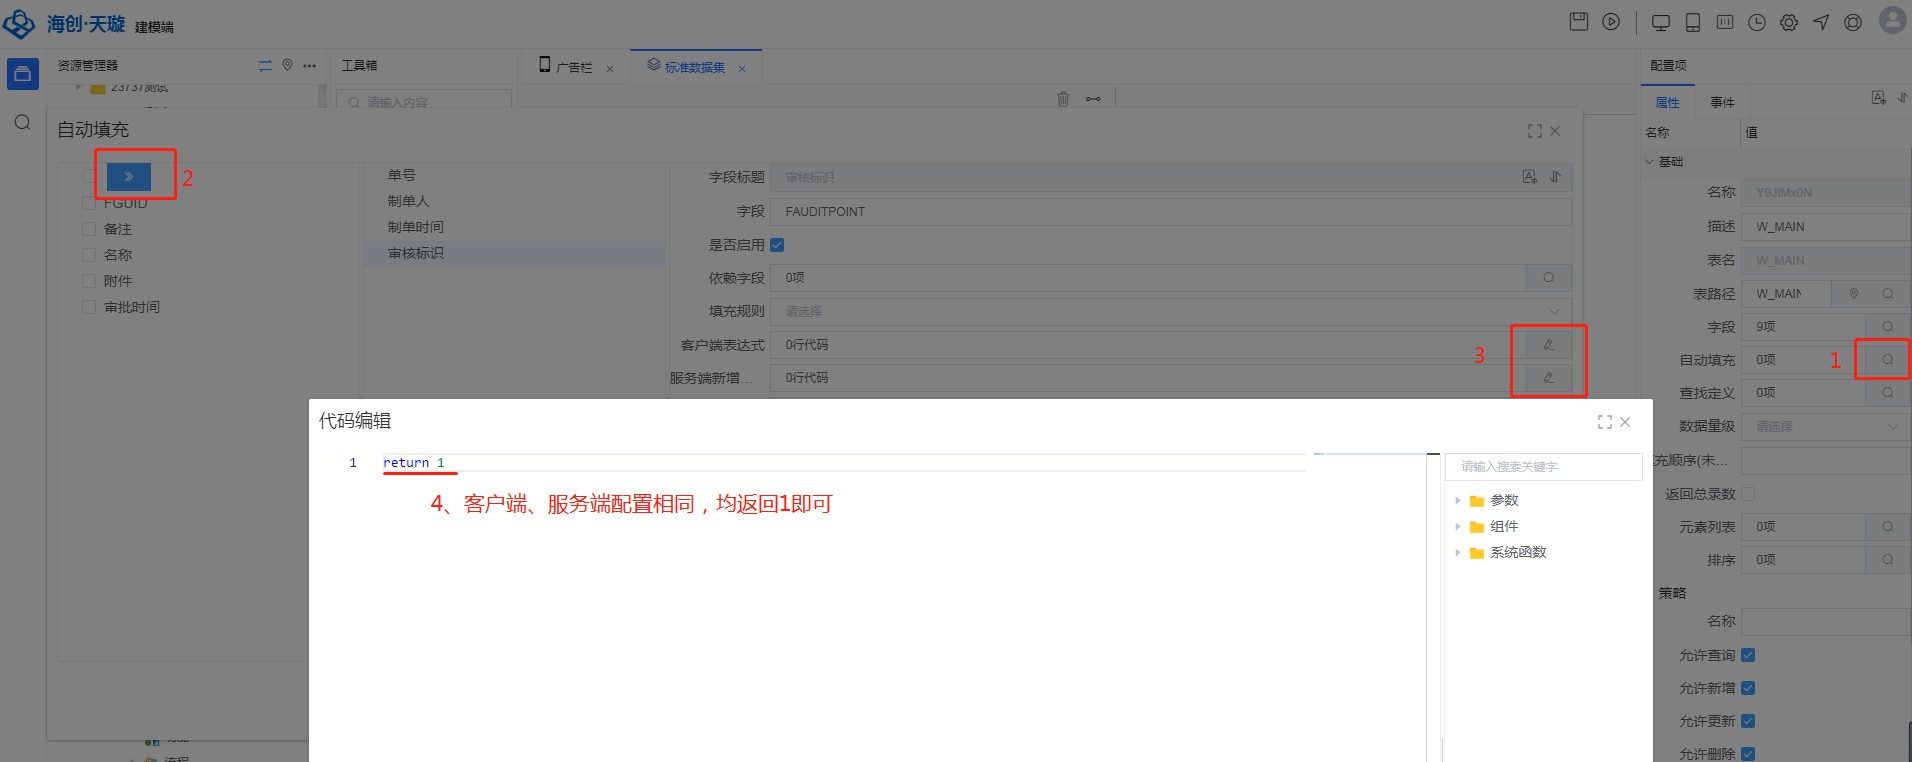Viewport: 1912px width, 762px height.
Task: Open the 填充规则 dropdown
Action: pyautogui.click(x=1170, y=312)
